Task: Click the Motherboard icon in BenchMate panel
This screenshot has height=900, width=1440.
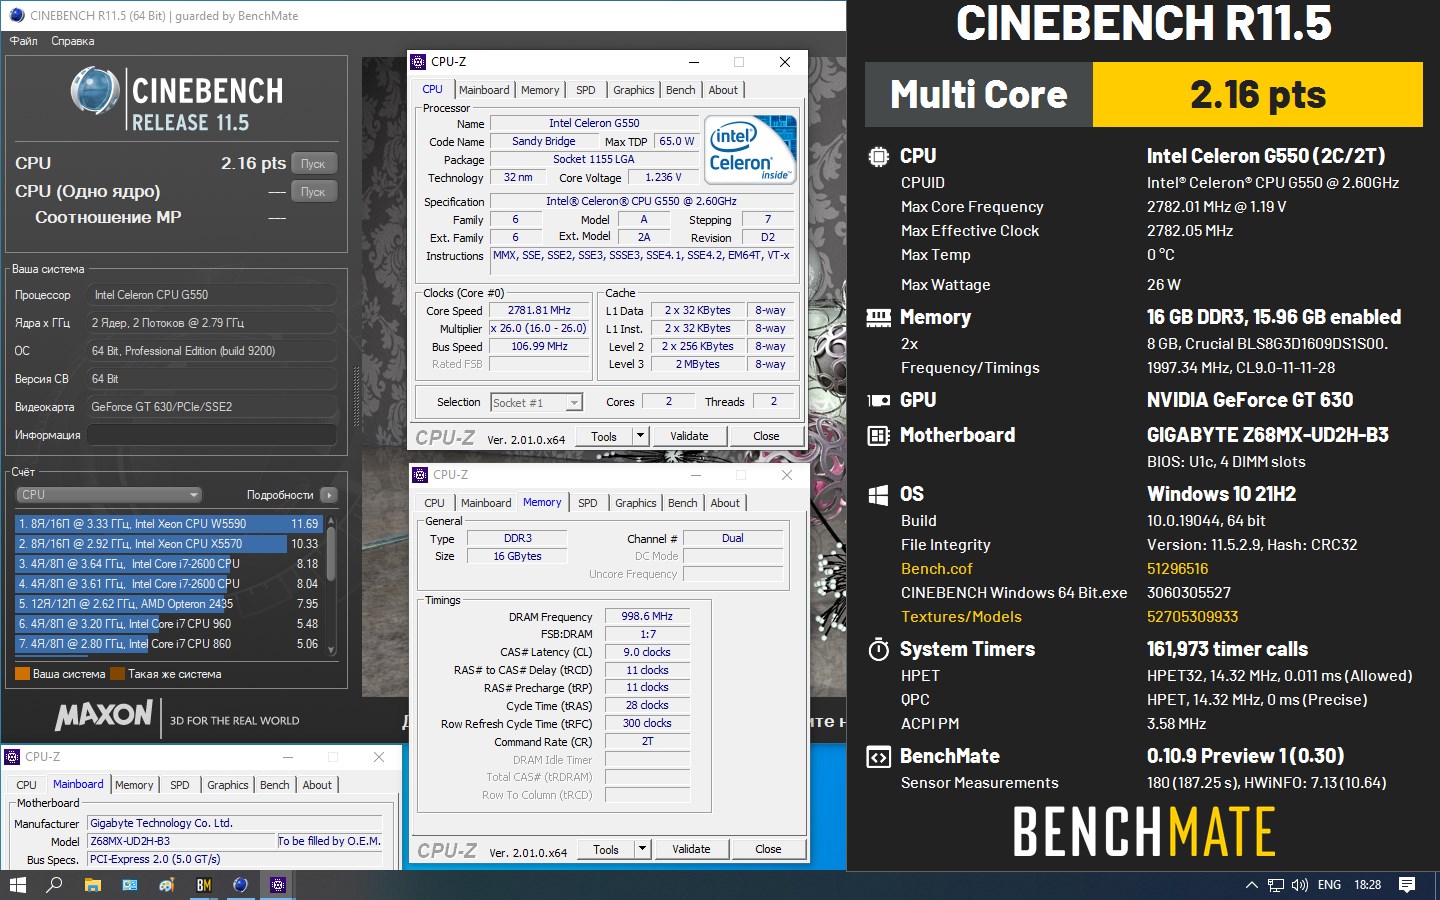Action: tap(878, 435)
